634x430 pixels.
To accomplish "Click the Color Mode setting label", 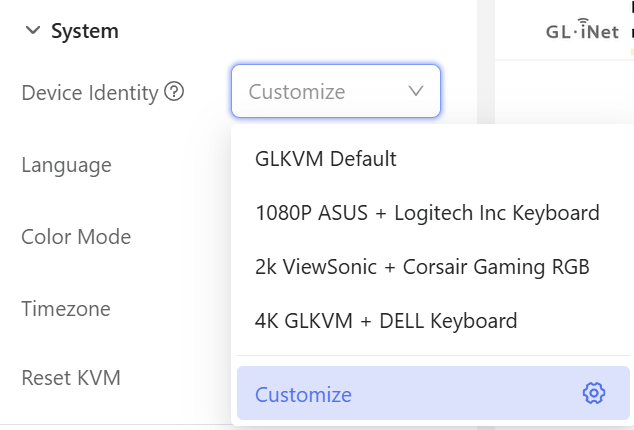I will pos(76,237).
